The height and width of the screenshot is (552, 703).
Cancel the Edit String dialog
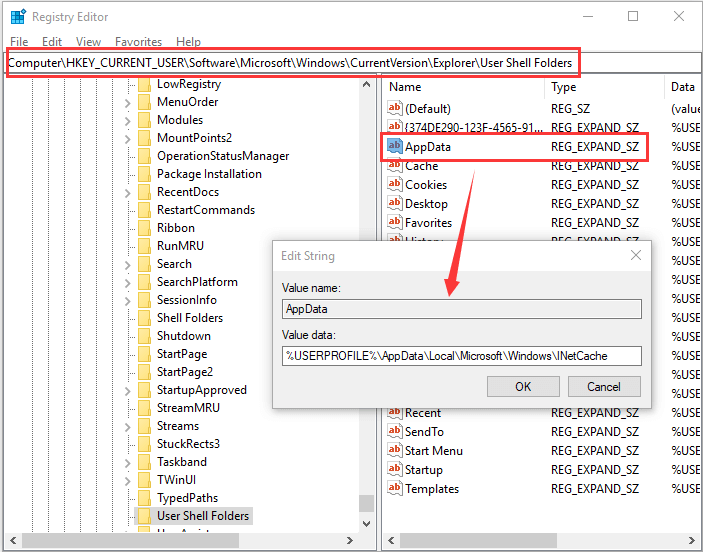tap(604, 387)
